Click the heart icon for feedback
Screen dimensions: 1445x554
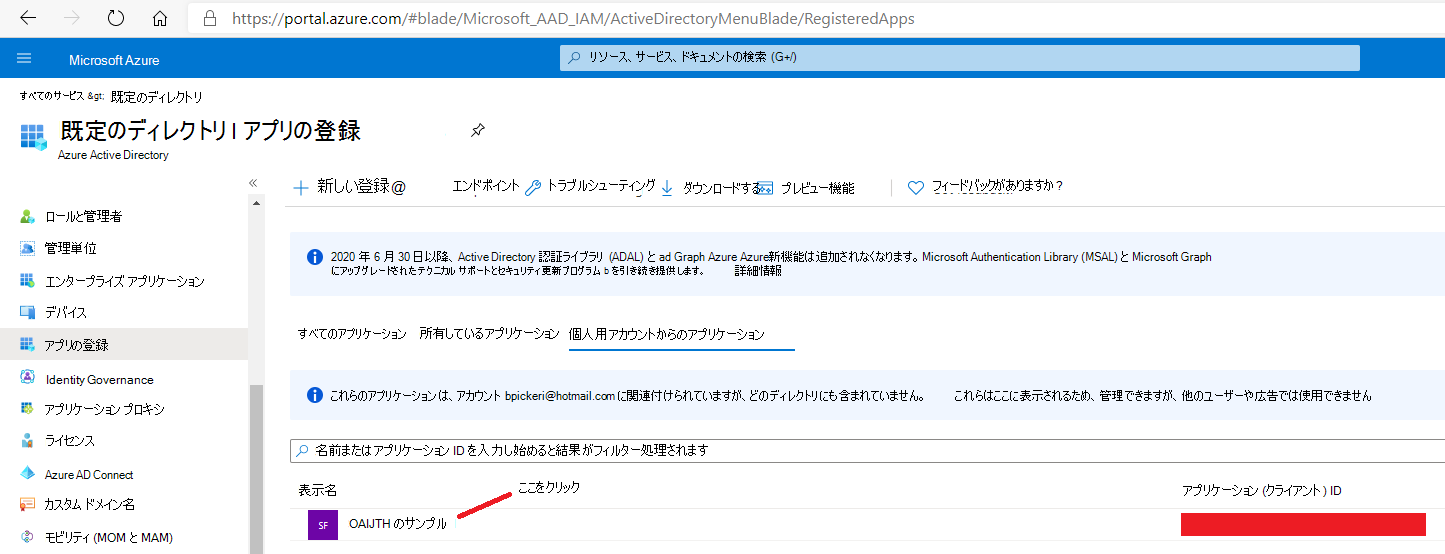(915, 187)
